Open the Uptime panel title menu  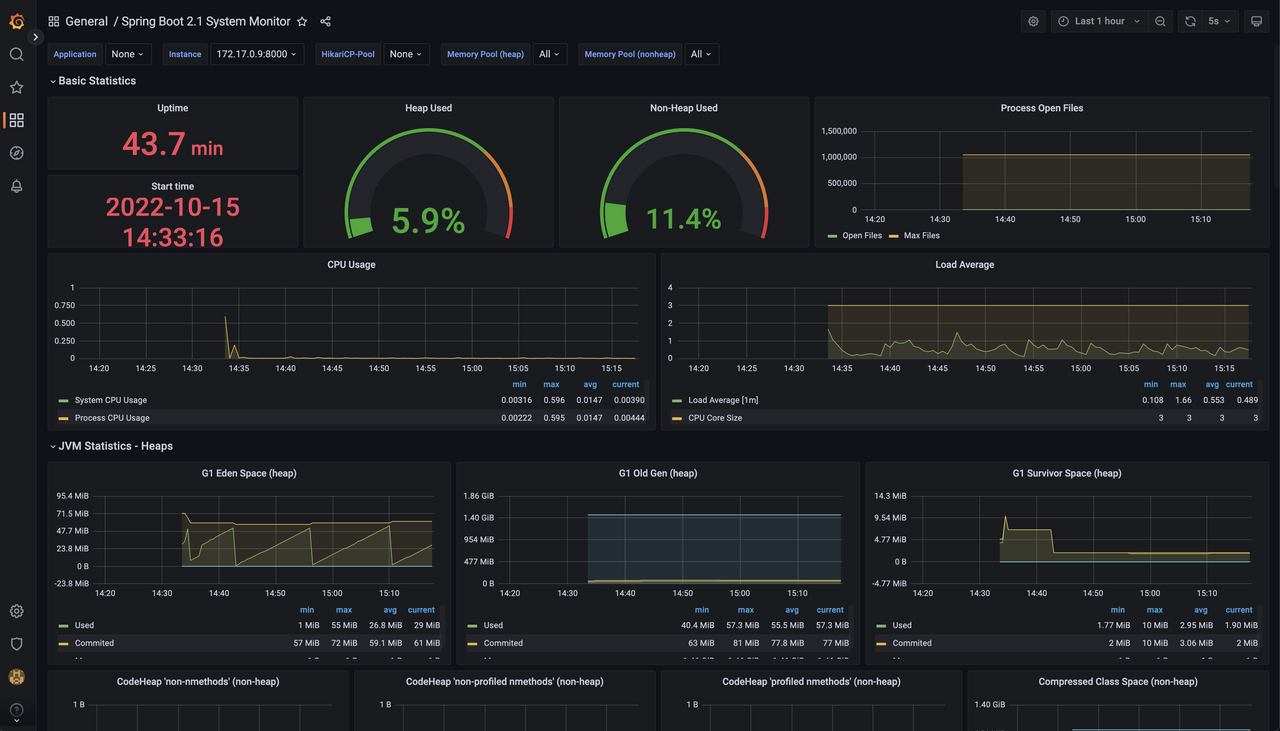[x=172, y=108]
